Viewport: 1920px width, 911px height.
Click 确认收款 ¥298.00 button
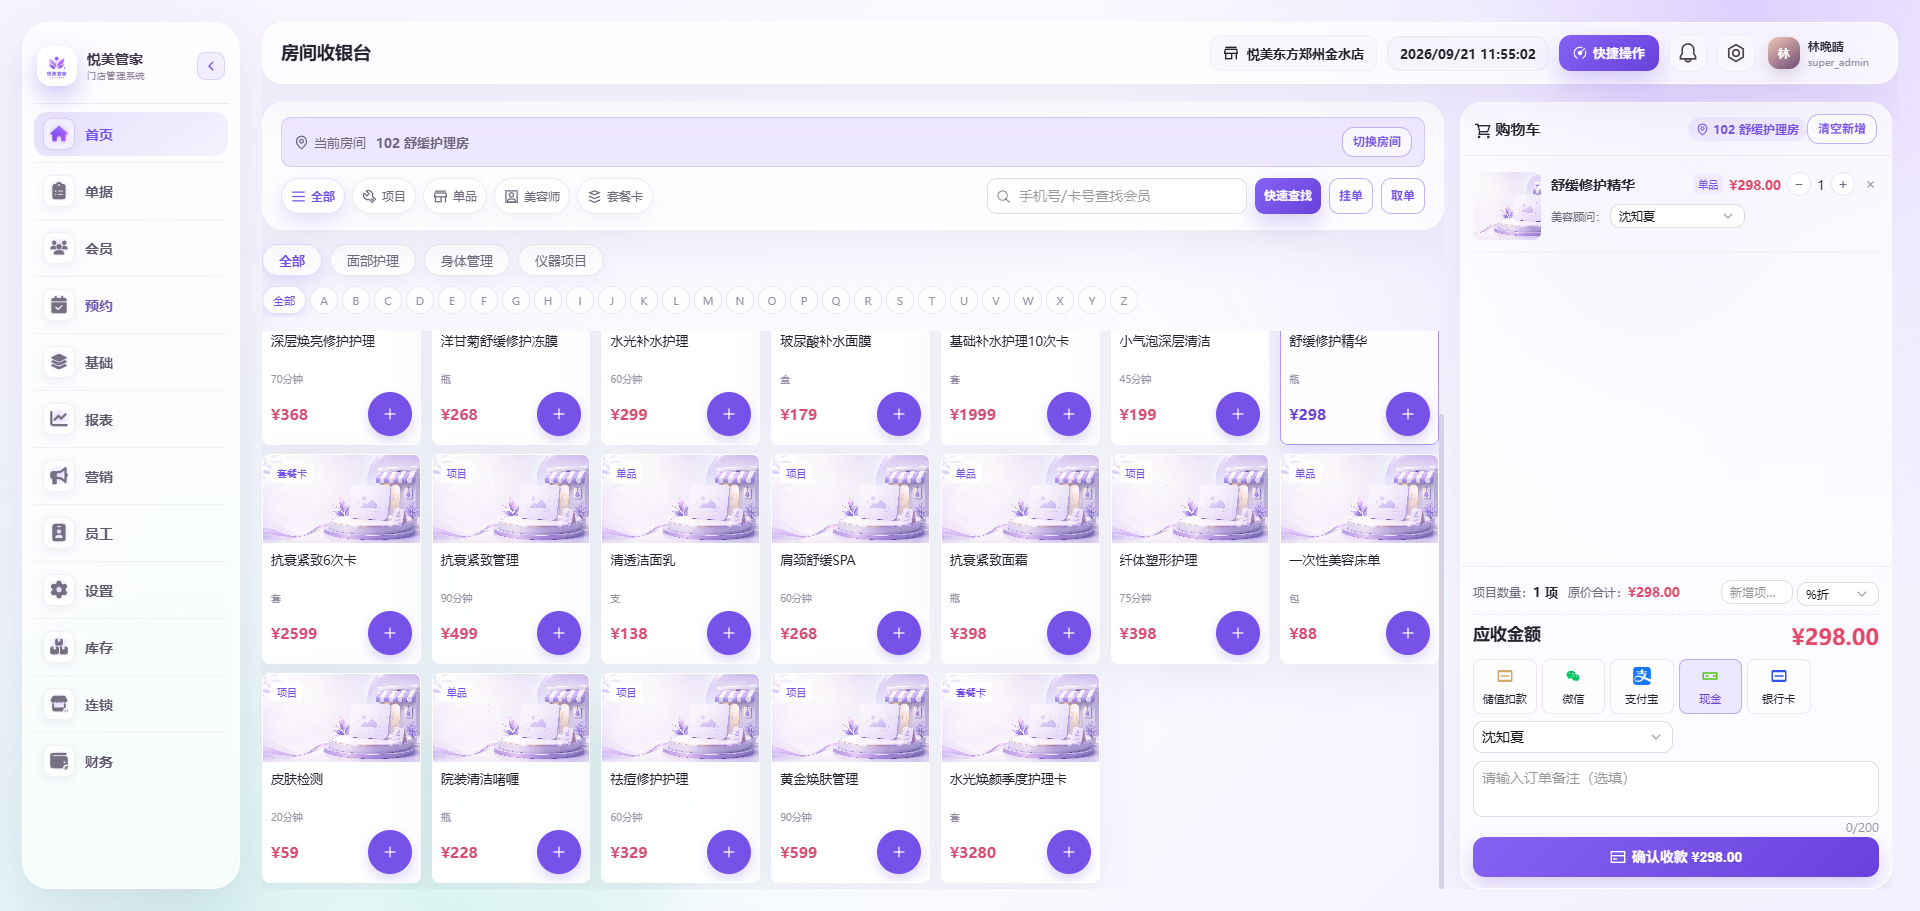1676,857
